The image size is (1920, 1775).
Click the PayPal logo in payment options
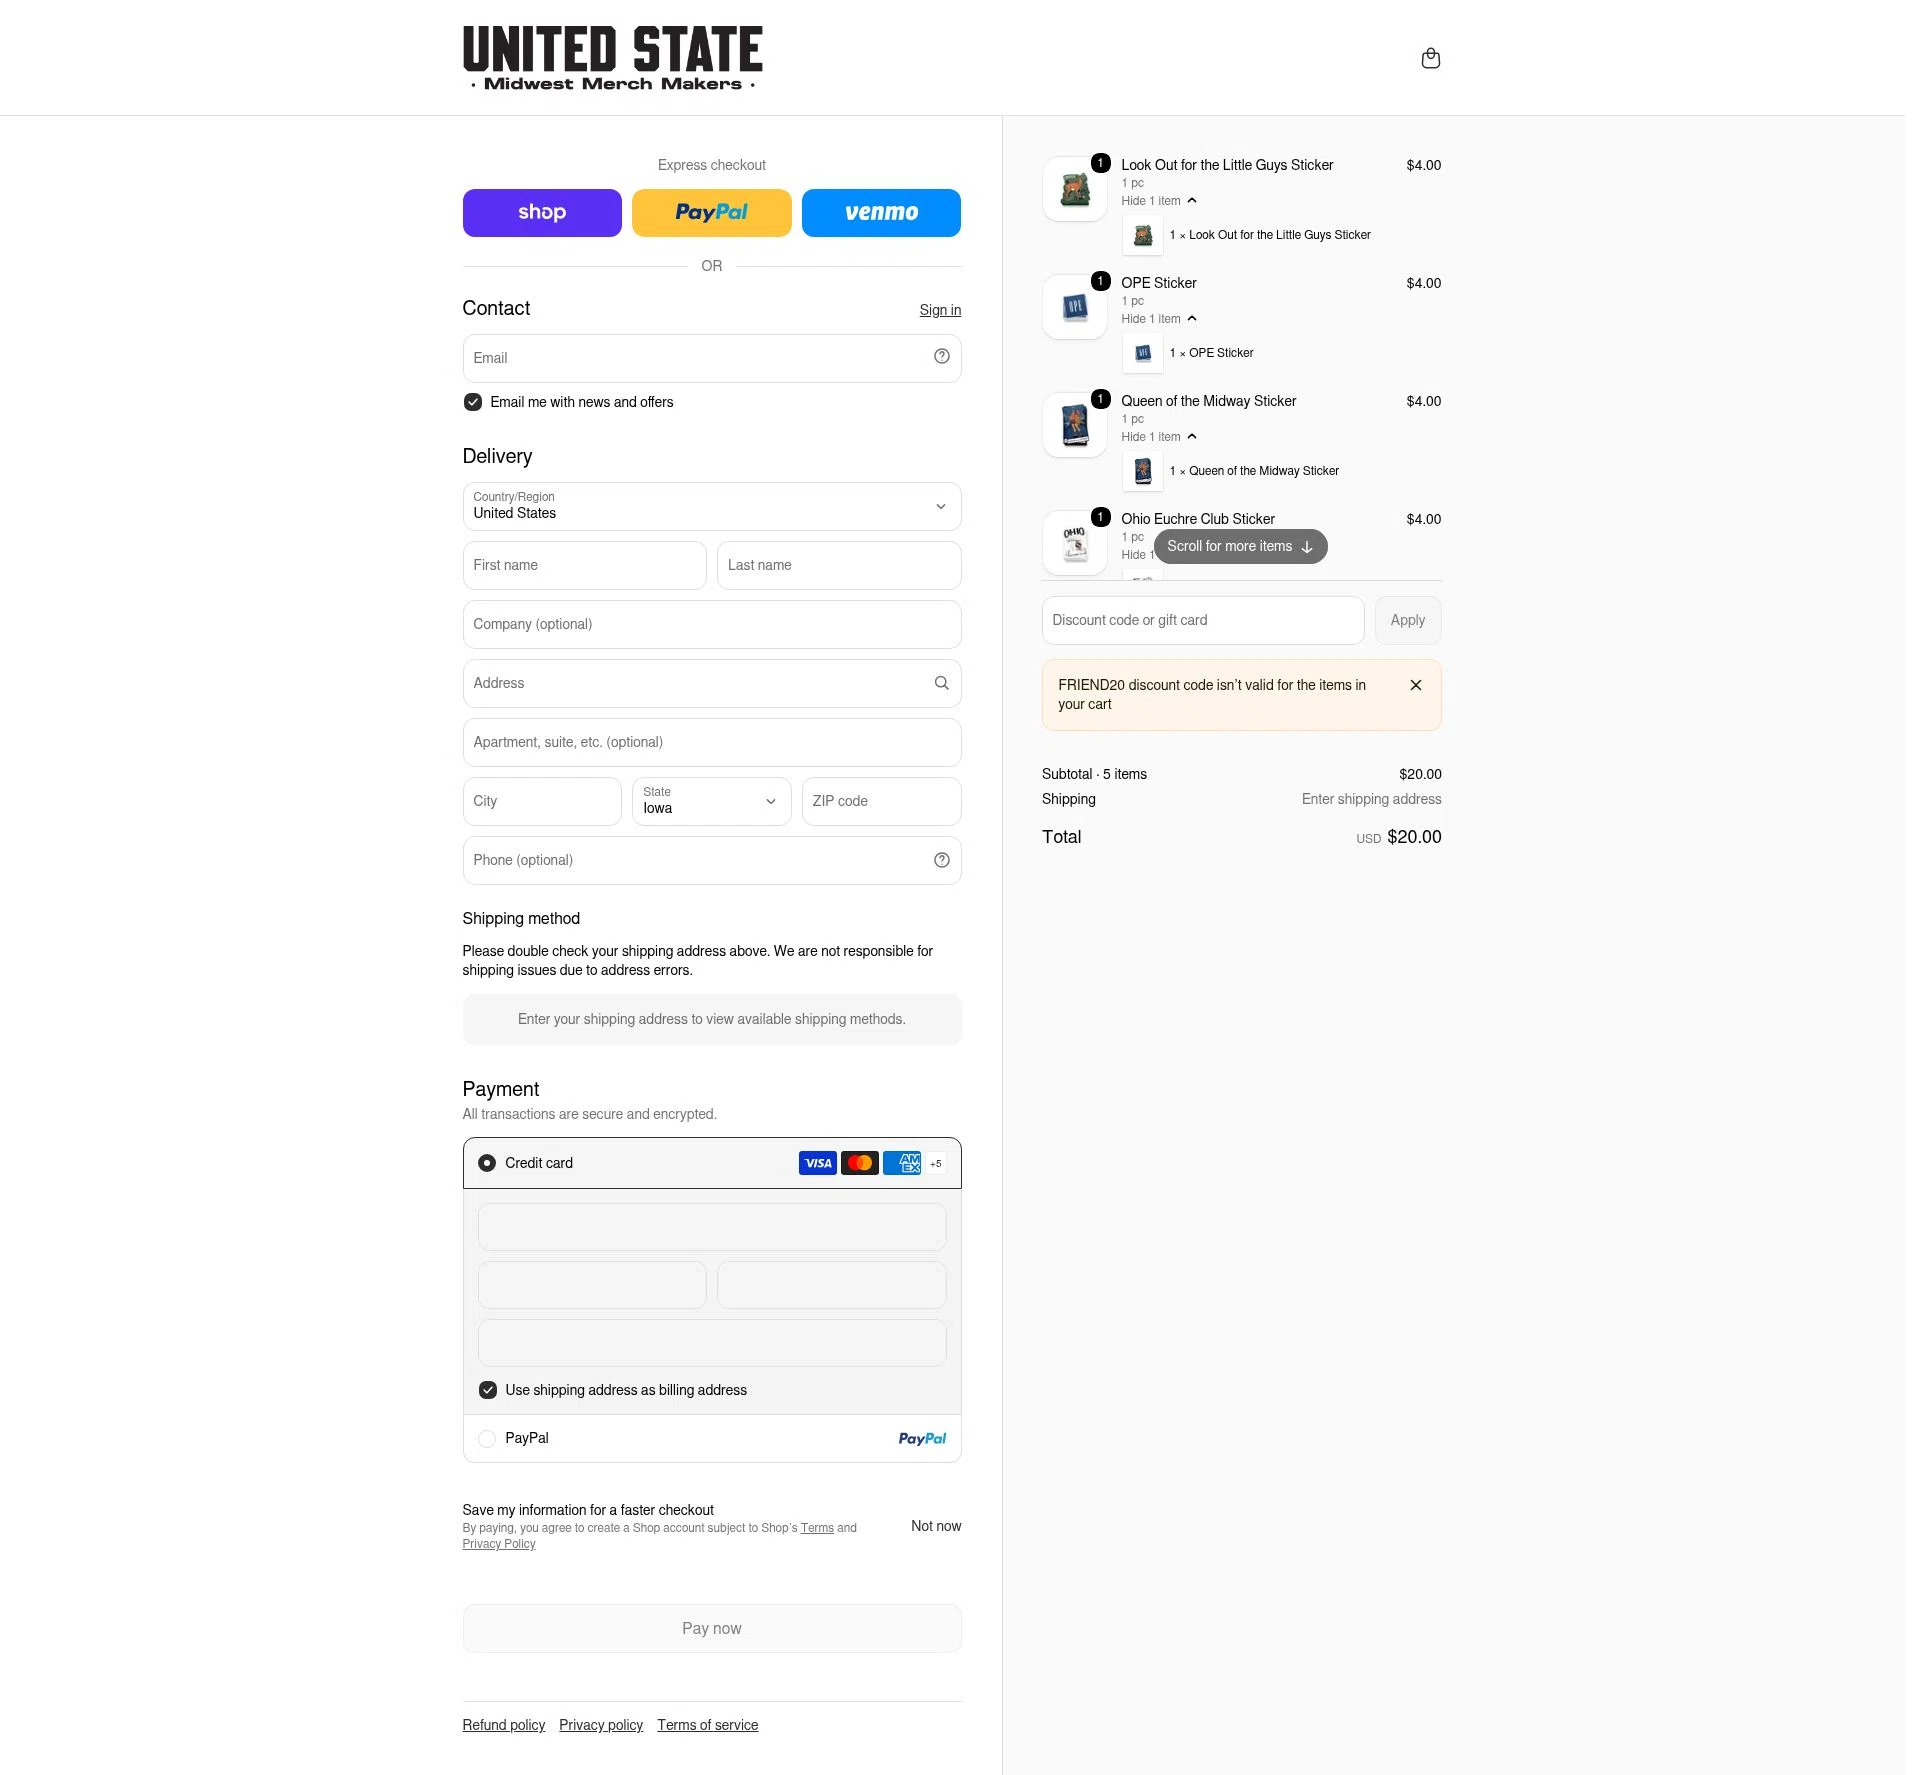pyautogui.click(x=922, y=1438)
